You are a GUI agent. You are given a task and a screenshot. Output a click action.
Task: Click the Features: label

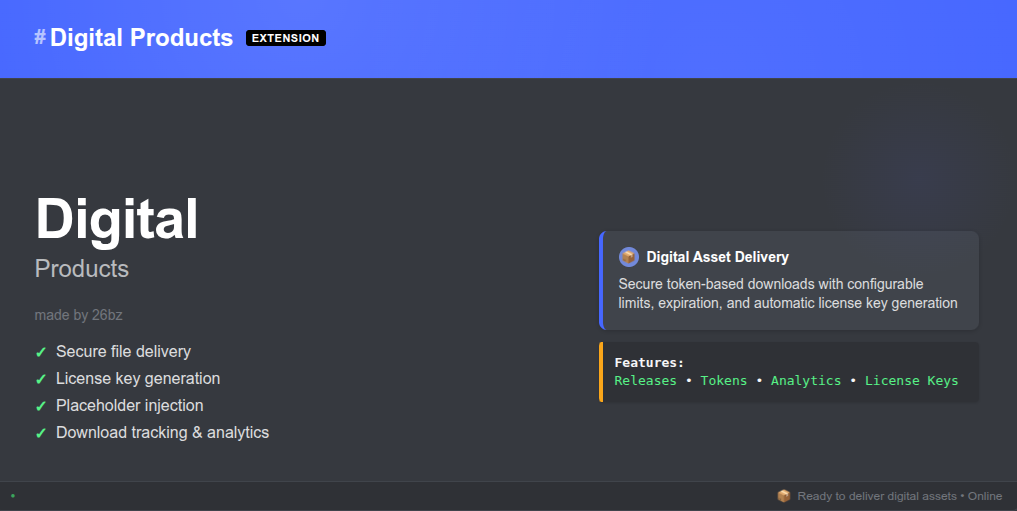tap(649, 362)
